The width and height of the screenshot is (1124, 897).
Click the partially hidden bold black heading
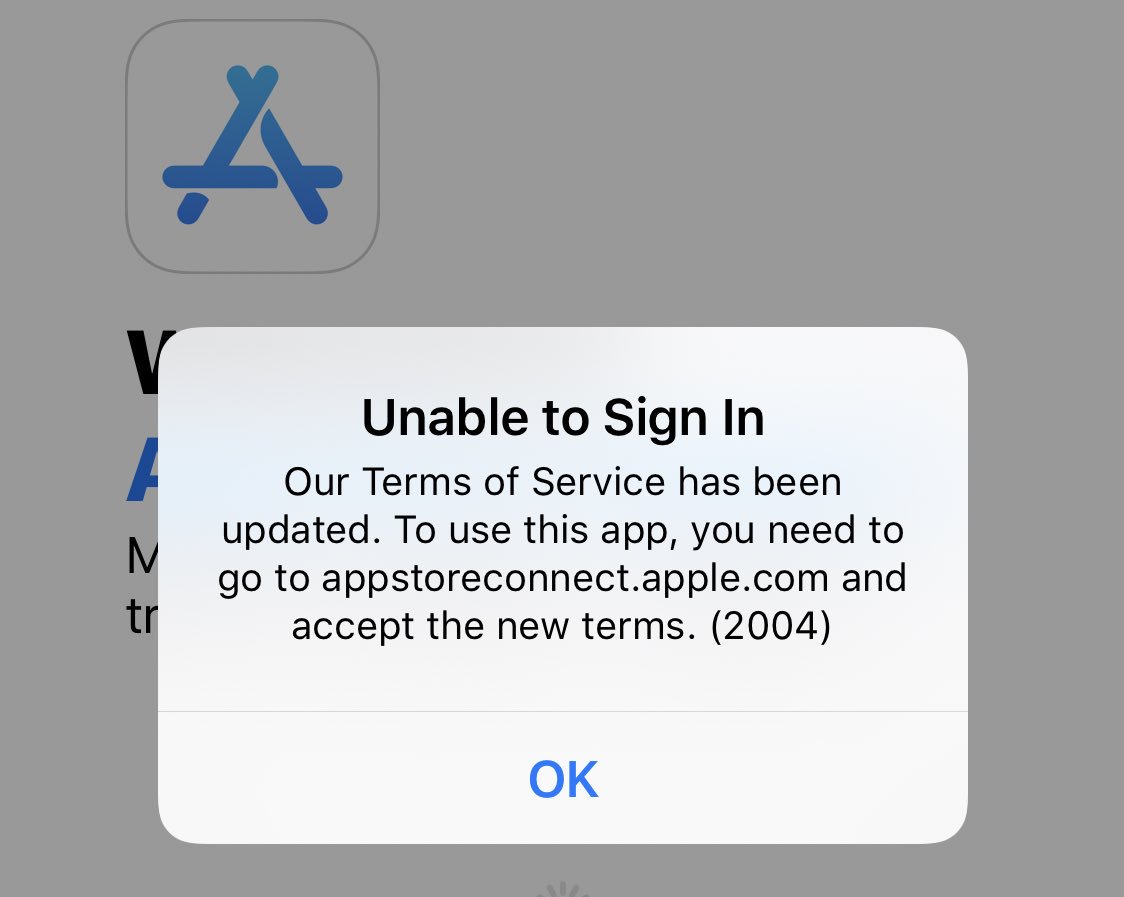tap(143, 363)
